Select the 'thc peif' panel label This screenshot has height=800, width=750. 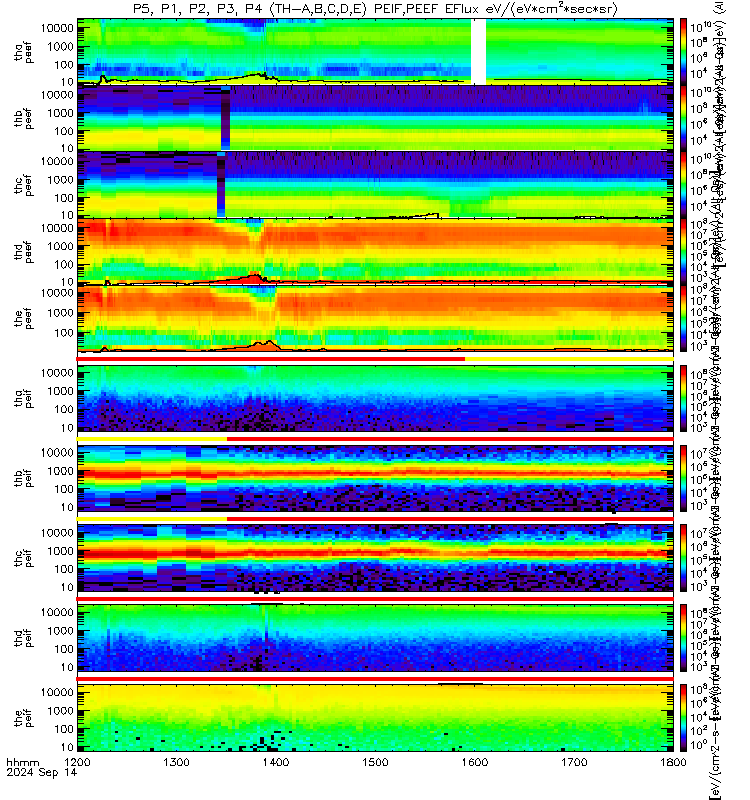(x=23, y=558)
